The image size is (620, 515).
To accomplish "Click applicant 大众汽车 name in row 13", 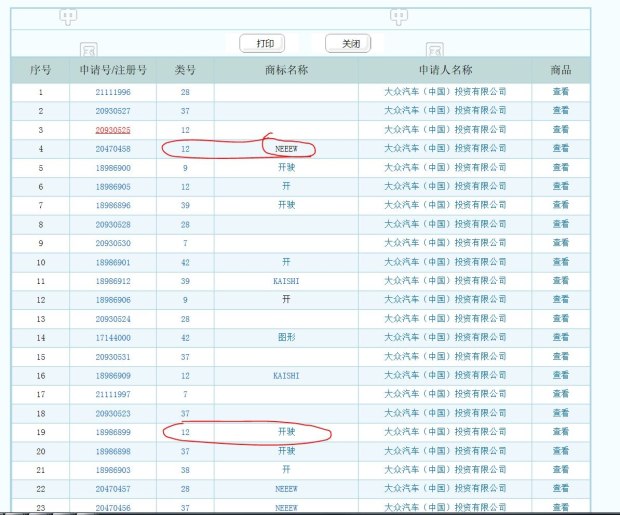I will pos(445,319).
